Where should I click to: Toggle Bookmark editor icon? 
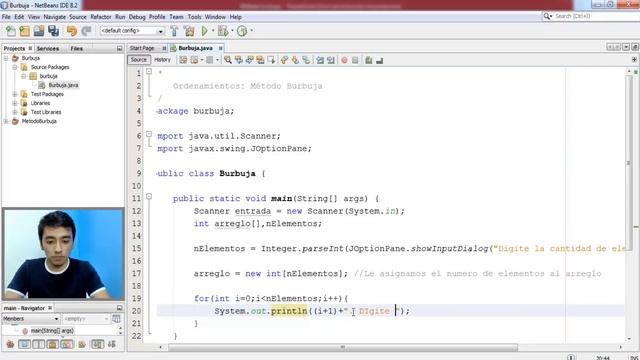306,60
